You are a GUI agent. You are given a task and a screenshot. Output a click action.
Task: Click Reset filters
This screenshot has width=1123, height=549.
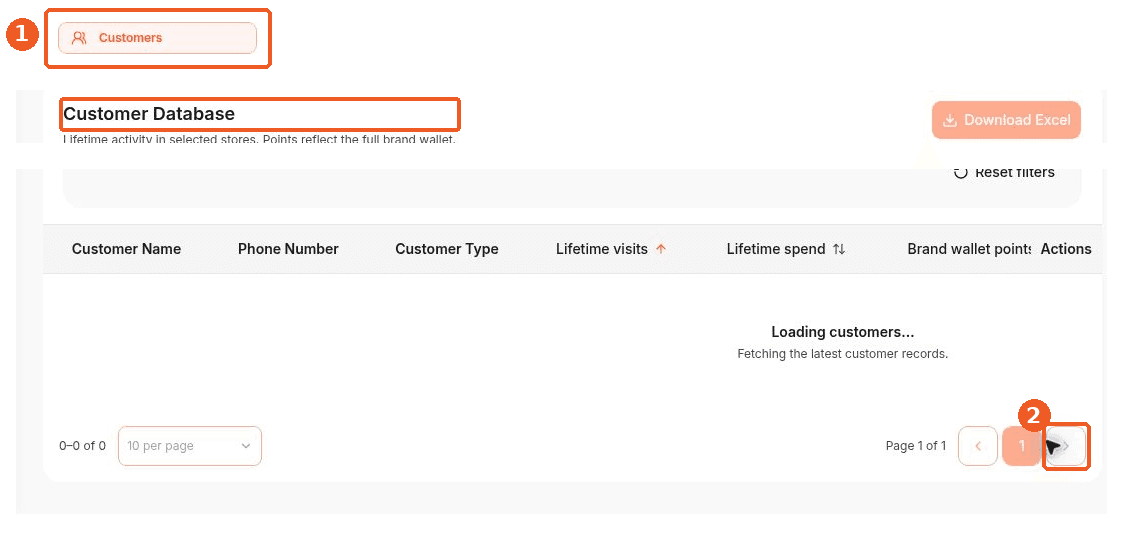pos(1004,173)
